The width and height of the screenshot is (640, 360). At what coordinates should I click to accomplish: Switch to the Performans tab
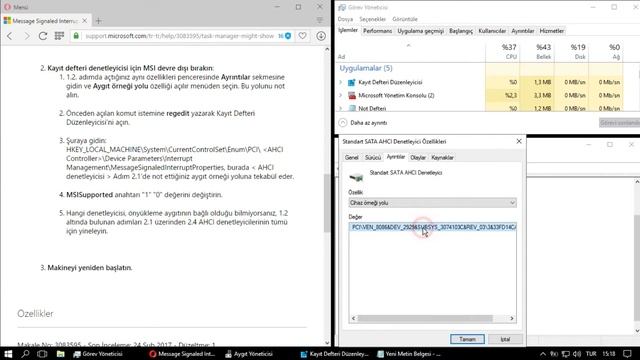pyautogui.click(x=377, y=31)
